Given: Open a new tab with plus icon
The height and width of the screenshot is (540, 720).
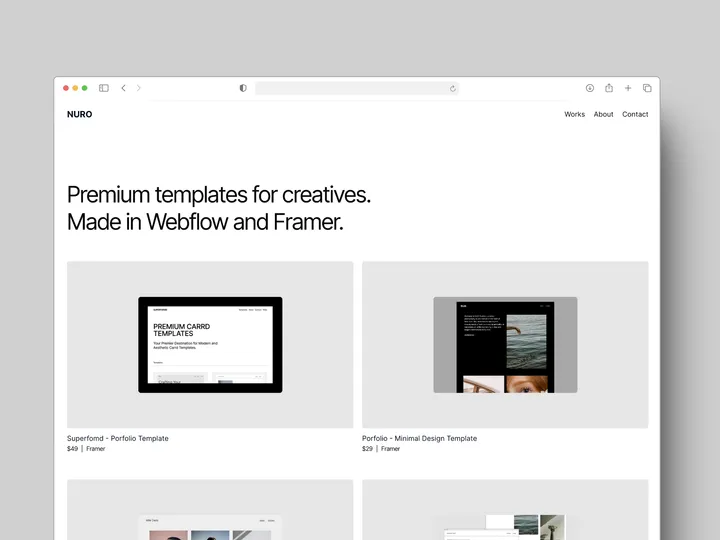Looking at the screenshot, I should click(628, 88).
